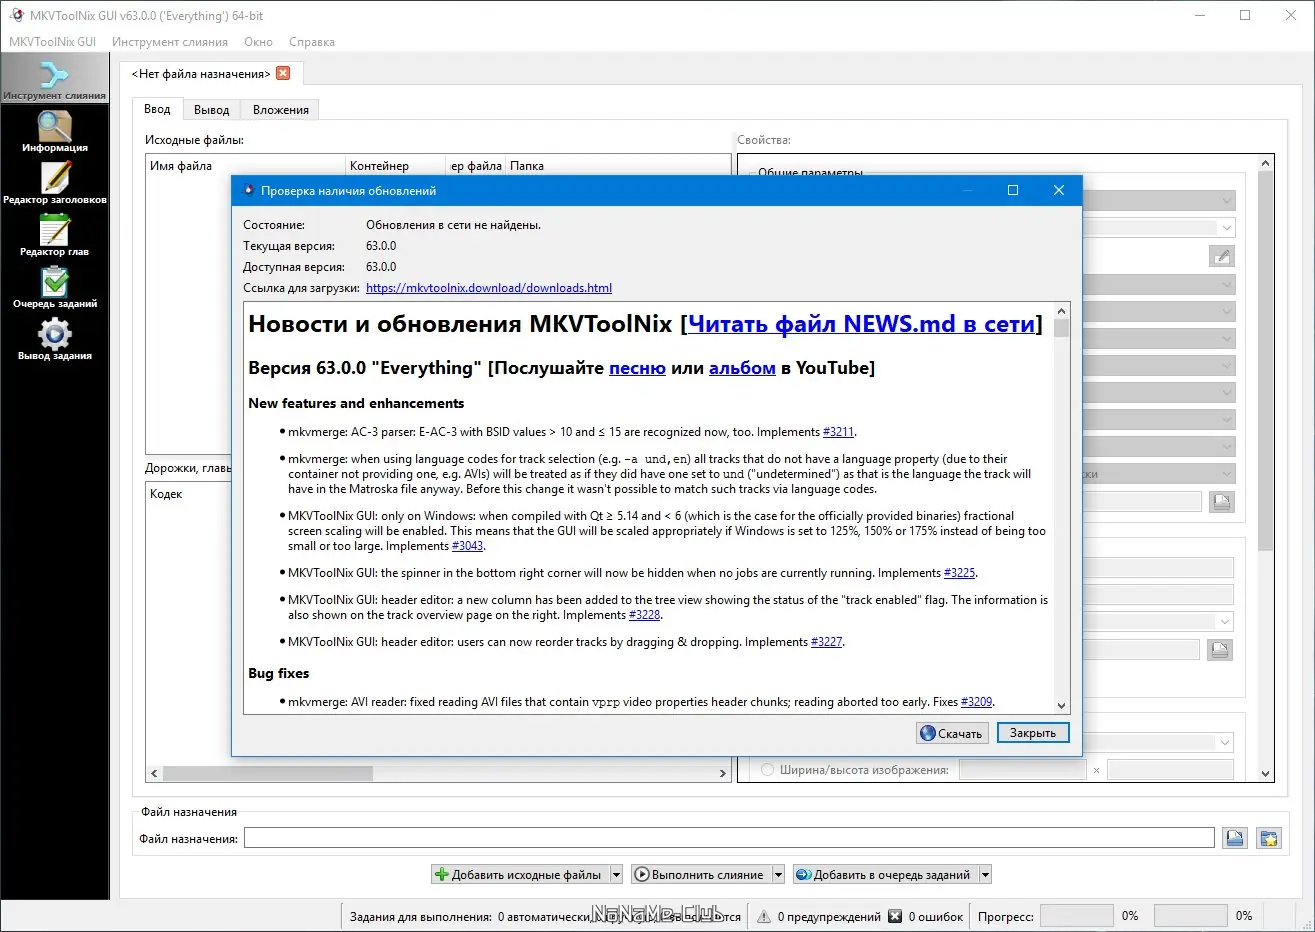The image size is (1315, 932).
Task: Click the news pane scrollbar down arrow
Action: coord(1061,706)
